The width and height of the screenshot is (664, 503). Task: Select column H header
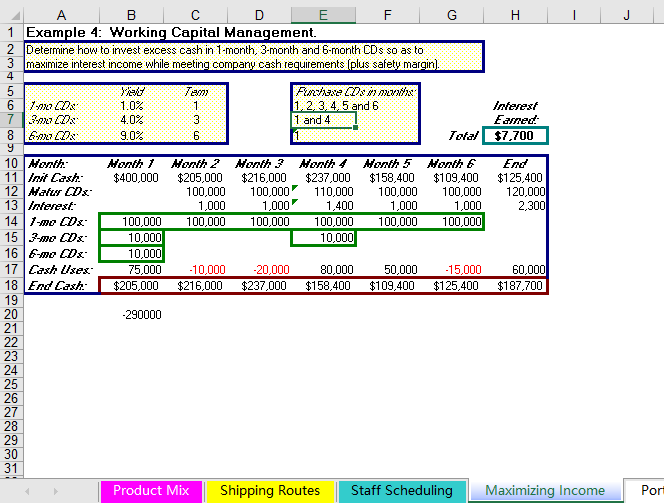(x=515, y=14)
